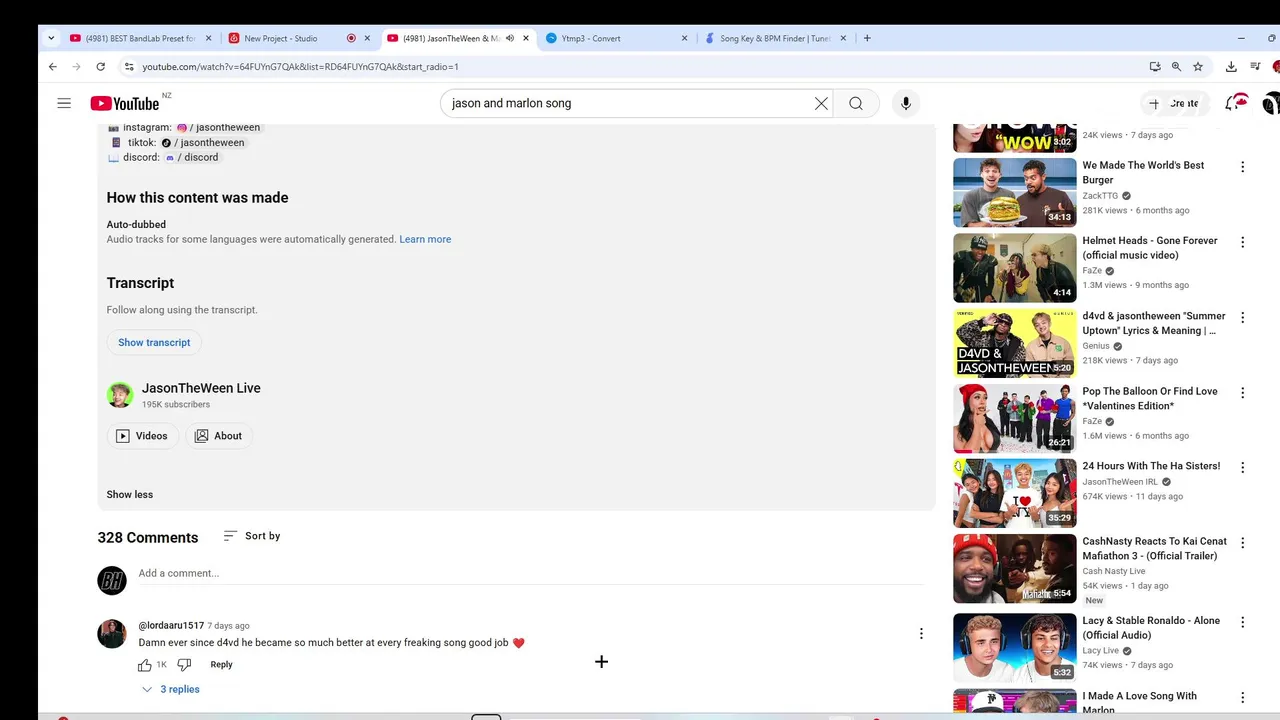Like the lordaaru1517 comment
The image size is (1280, 720).
tap(145, 664)
